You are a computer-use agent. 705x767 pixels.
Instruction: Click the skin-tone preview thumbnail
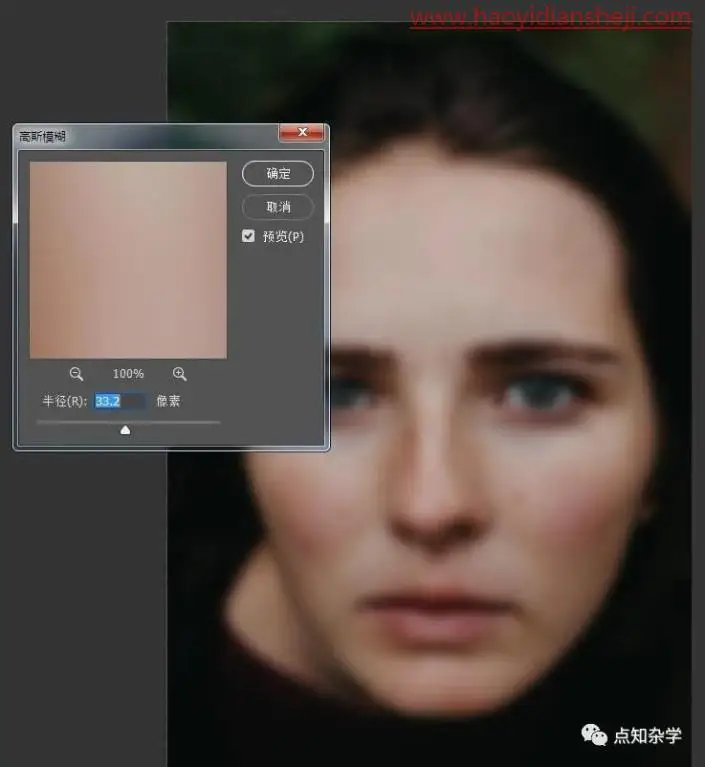[128, 260]
